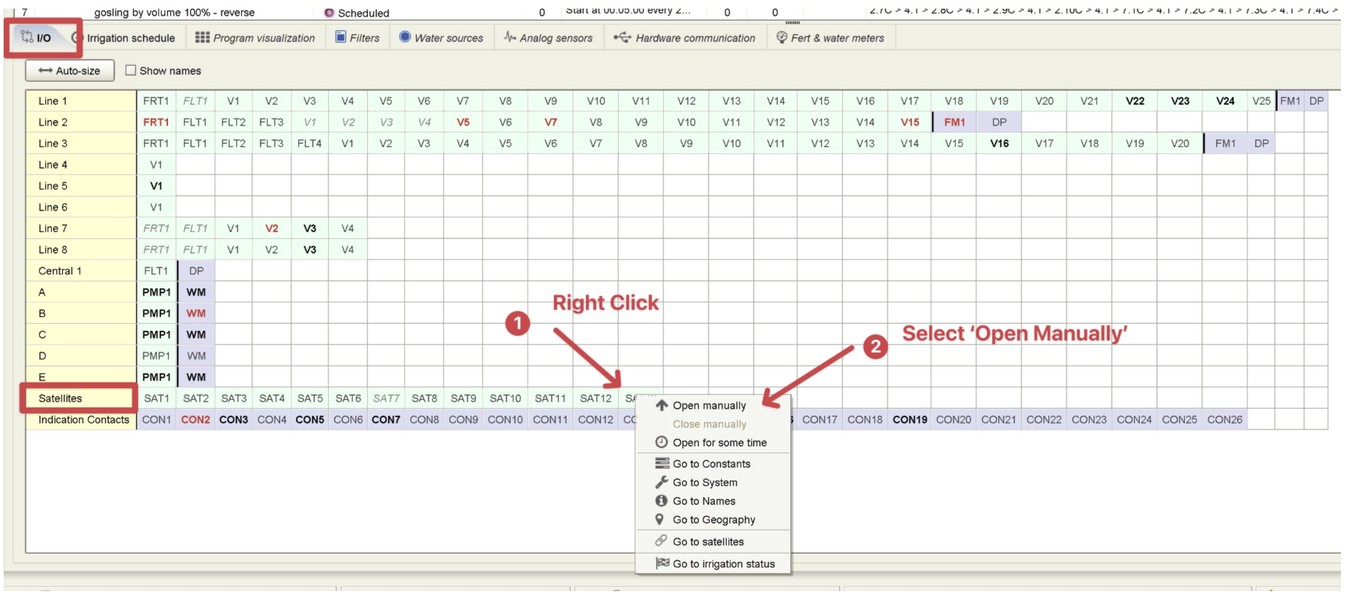
Task: Click the info icon beside Go to Names
Action: pos(661,501)
